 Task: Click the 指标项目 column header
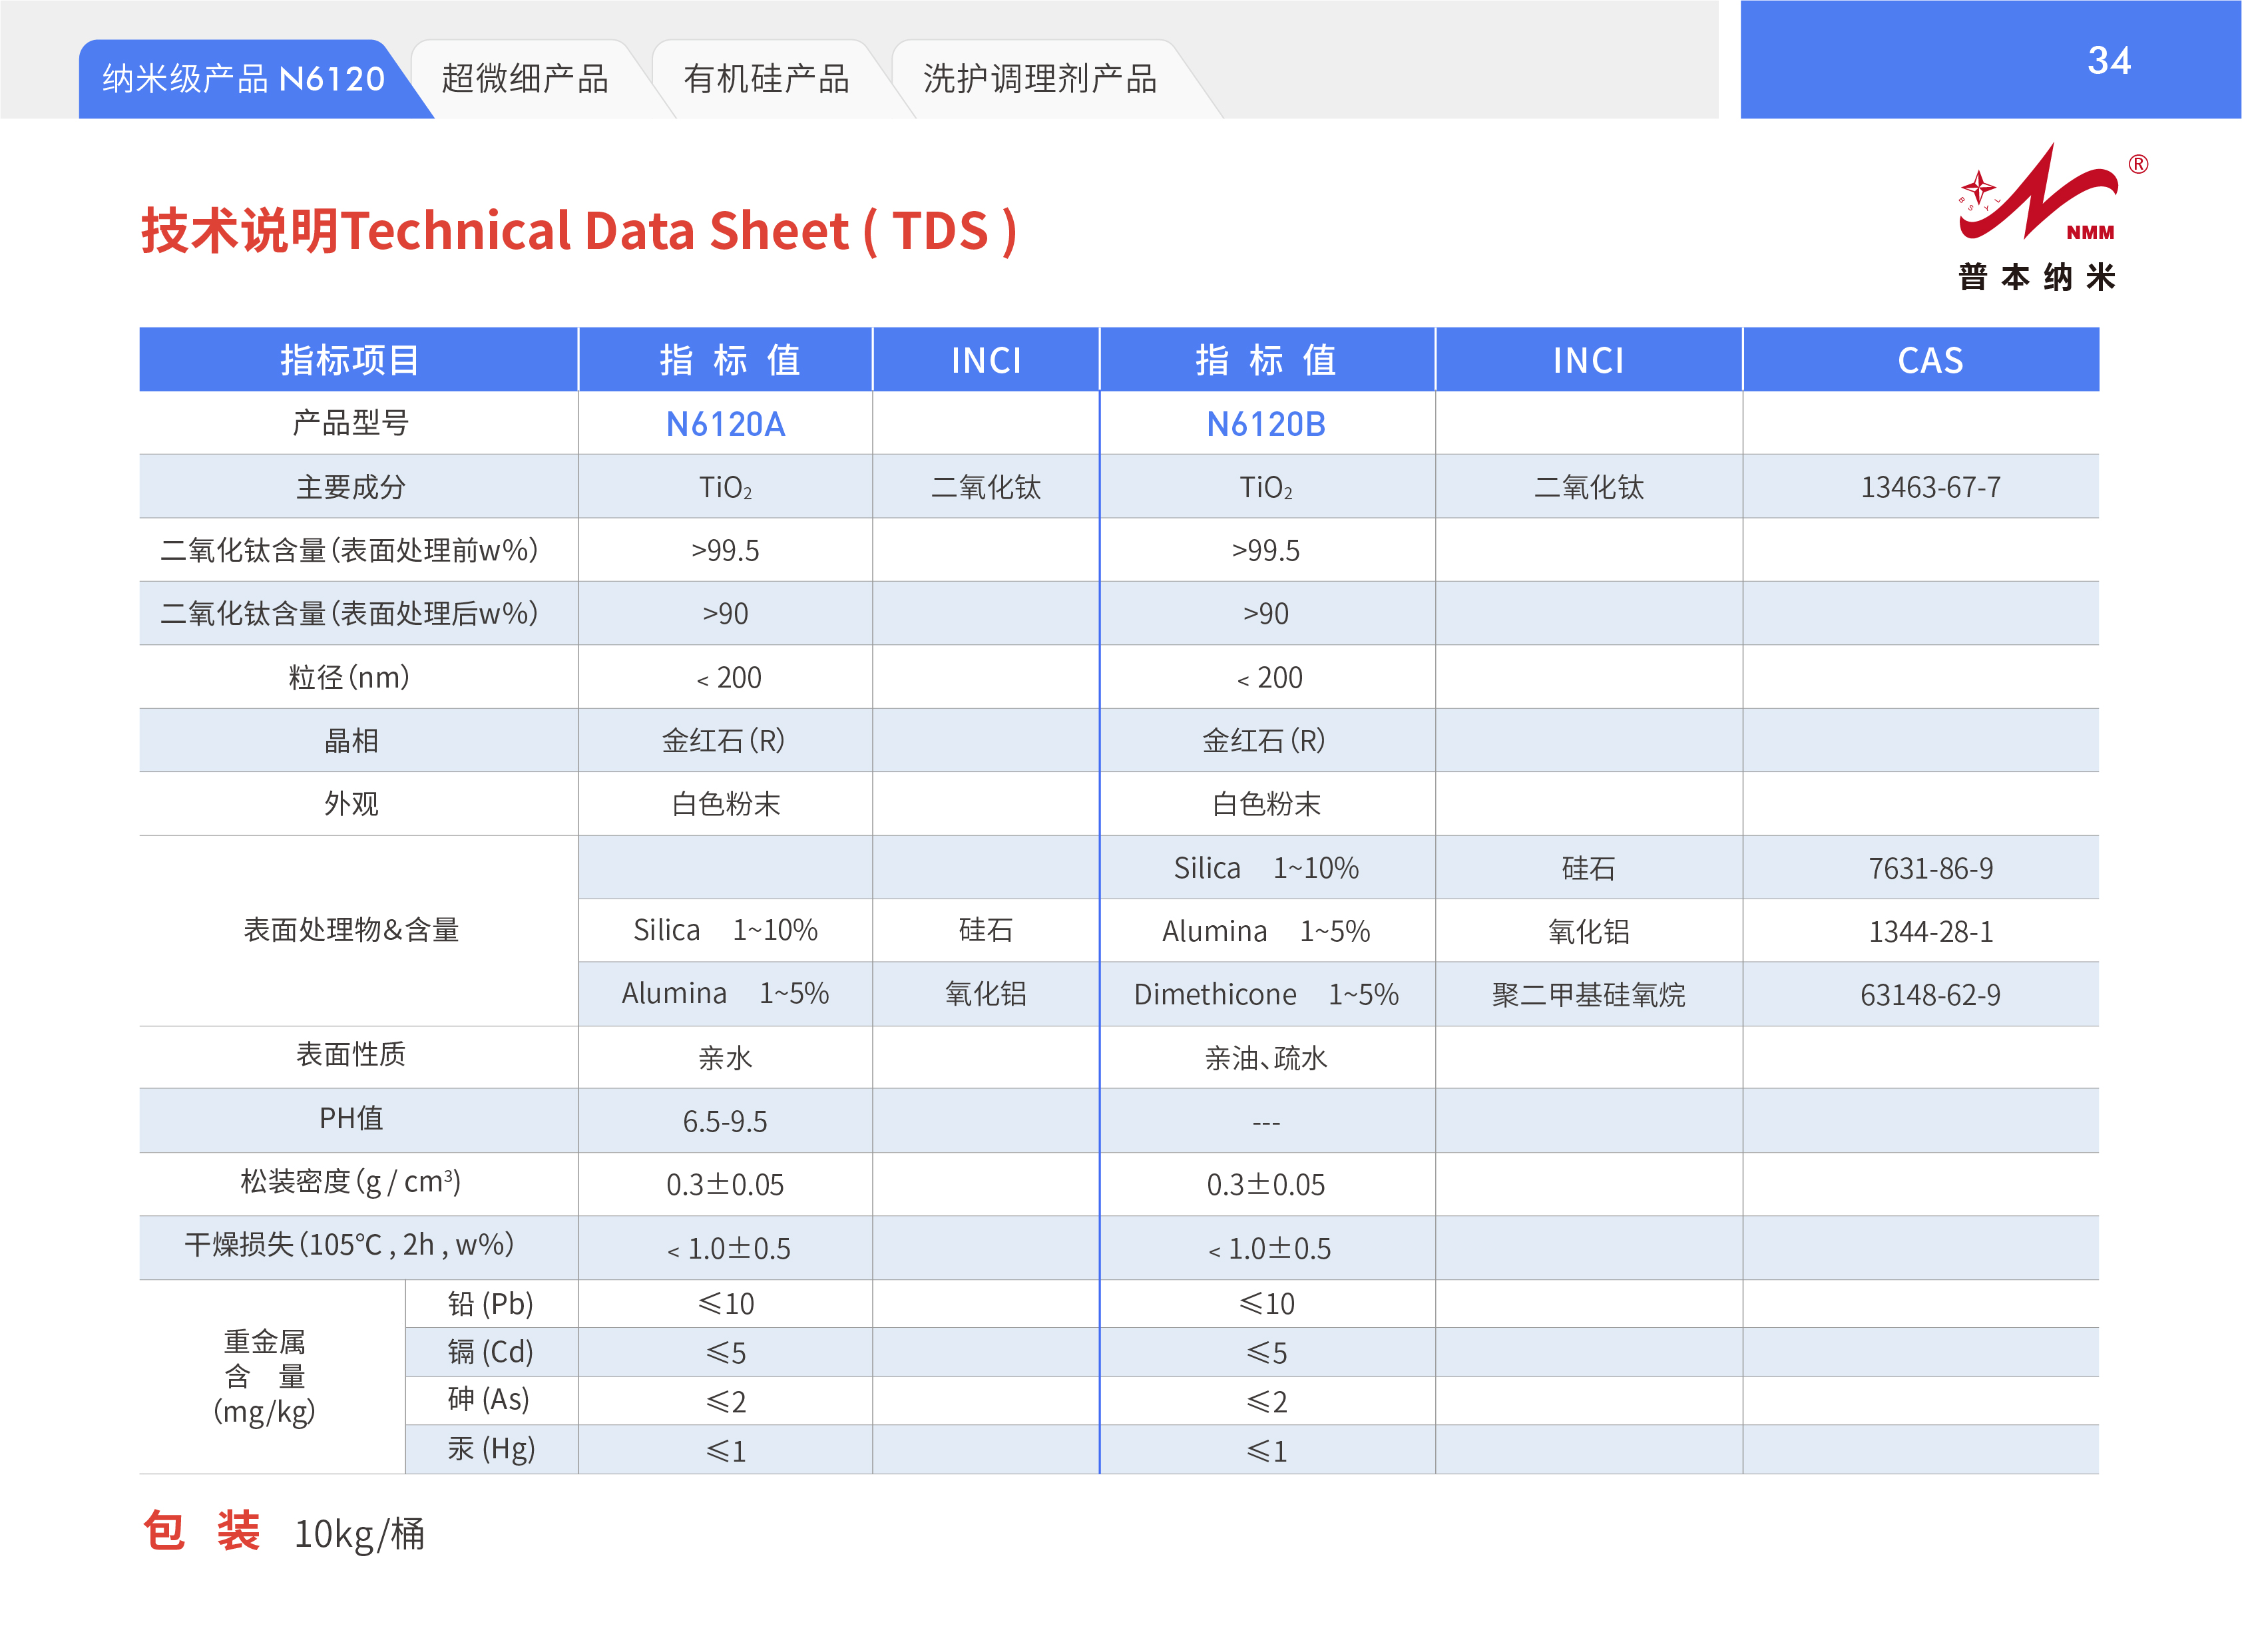point(350,360)
